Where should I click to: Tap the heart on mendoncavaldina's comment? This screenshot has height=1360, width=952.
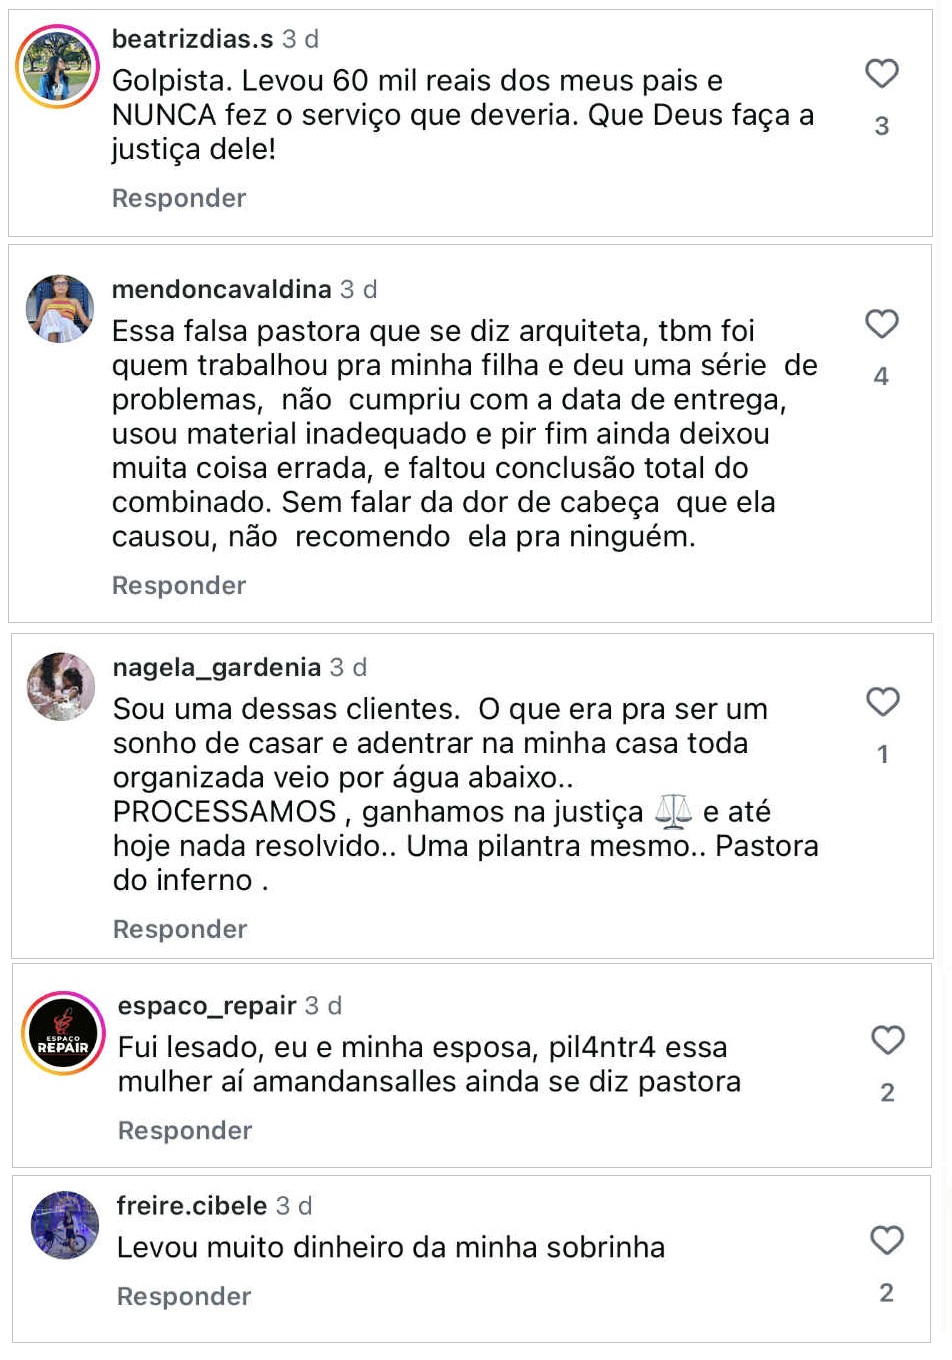882,324
